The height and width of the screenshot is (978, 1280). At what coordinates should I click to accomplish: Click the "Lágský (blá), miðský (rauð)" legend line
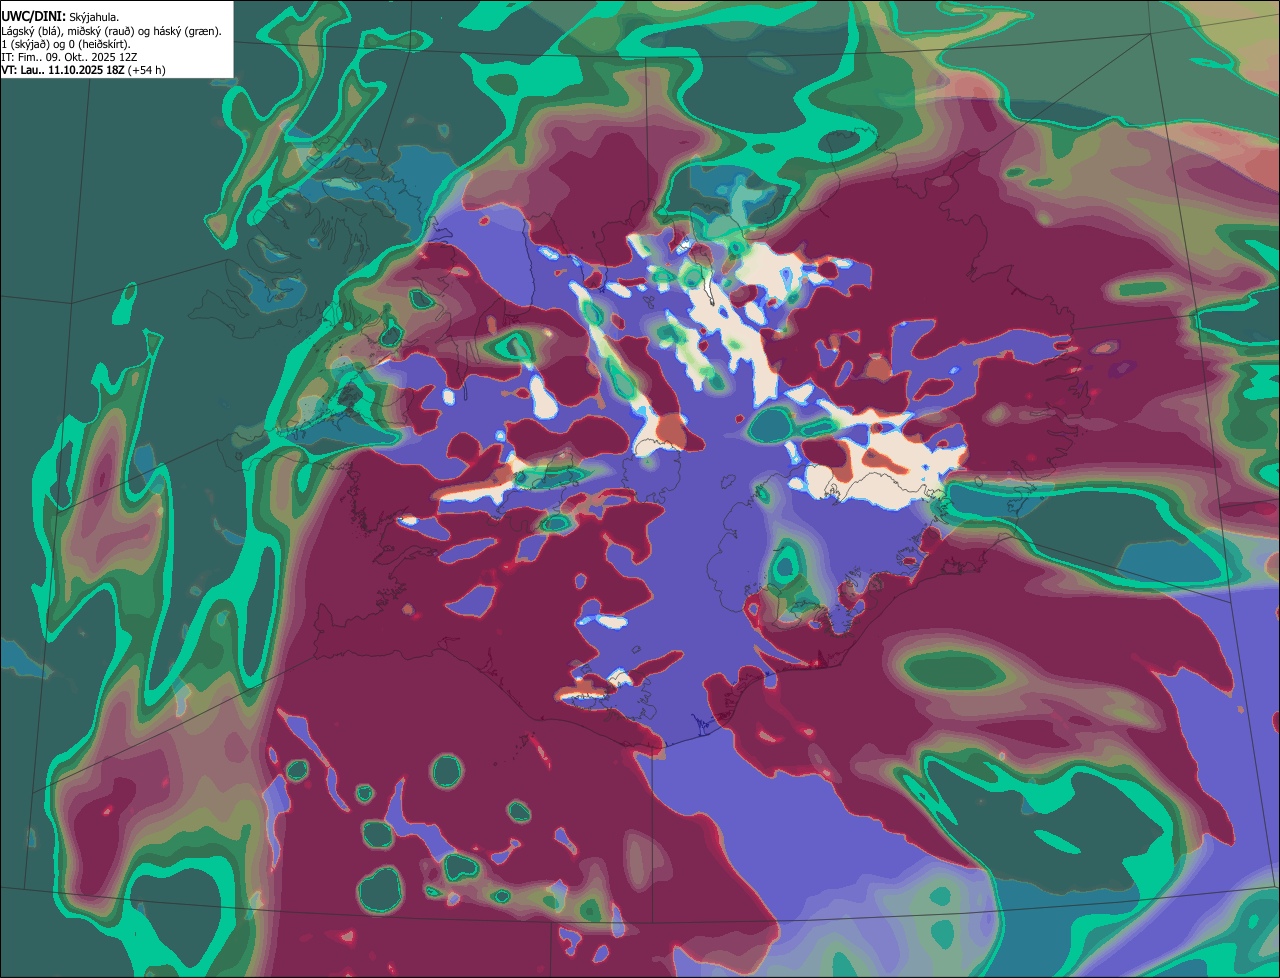click(x=112, y=31)
